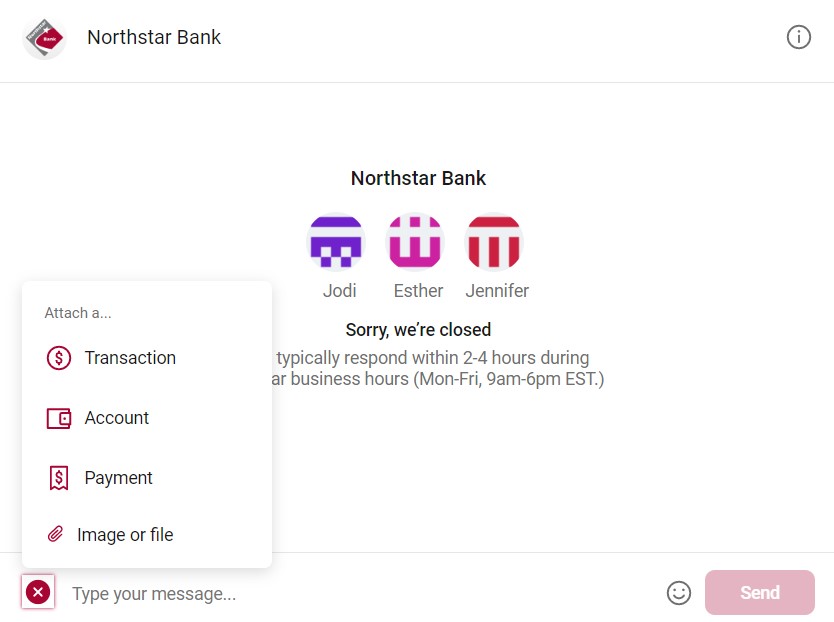Screen dimensions: 834x622
Task: Click Esther's pink avatar
Action: coord(415,242)
